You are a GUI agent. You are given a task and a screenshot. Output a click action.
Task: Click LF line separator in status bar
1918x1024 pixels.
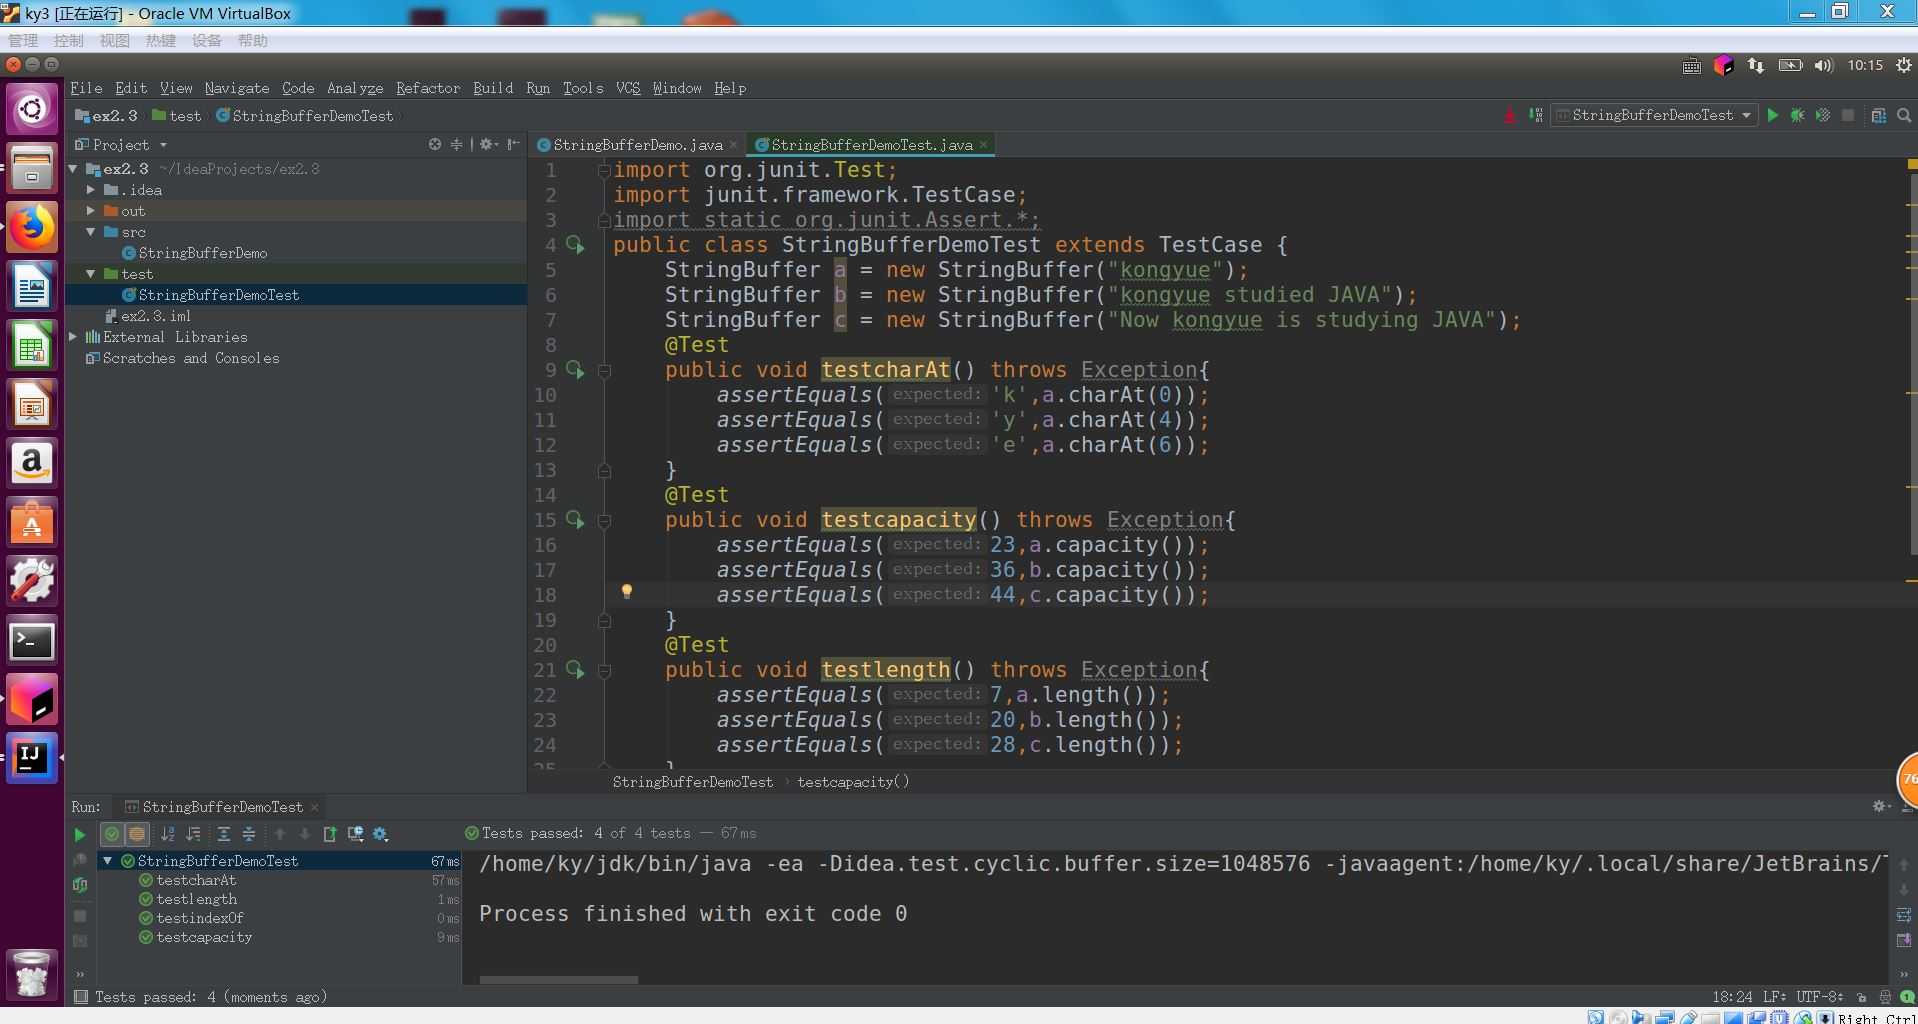(x=1774, y=997)
